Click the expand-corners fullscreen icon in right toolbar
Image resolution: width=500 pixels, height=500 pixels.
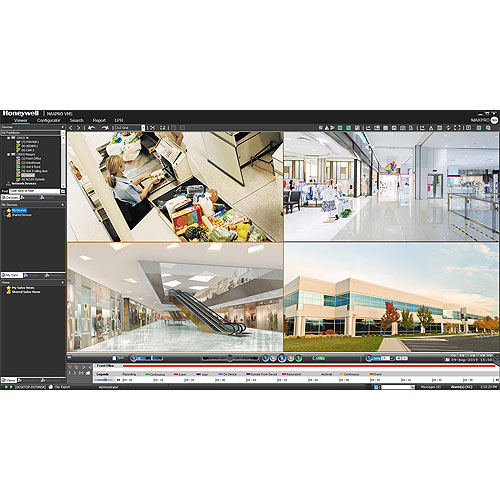pyautogui.click(x=457, y=128)
